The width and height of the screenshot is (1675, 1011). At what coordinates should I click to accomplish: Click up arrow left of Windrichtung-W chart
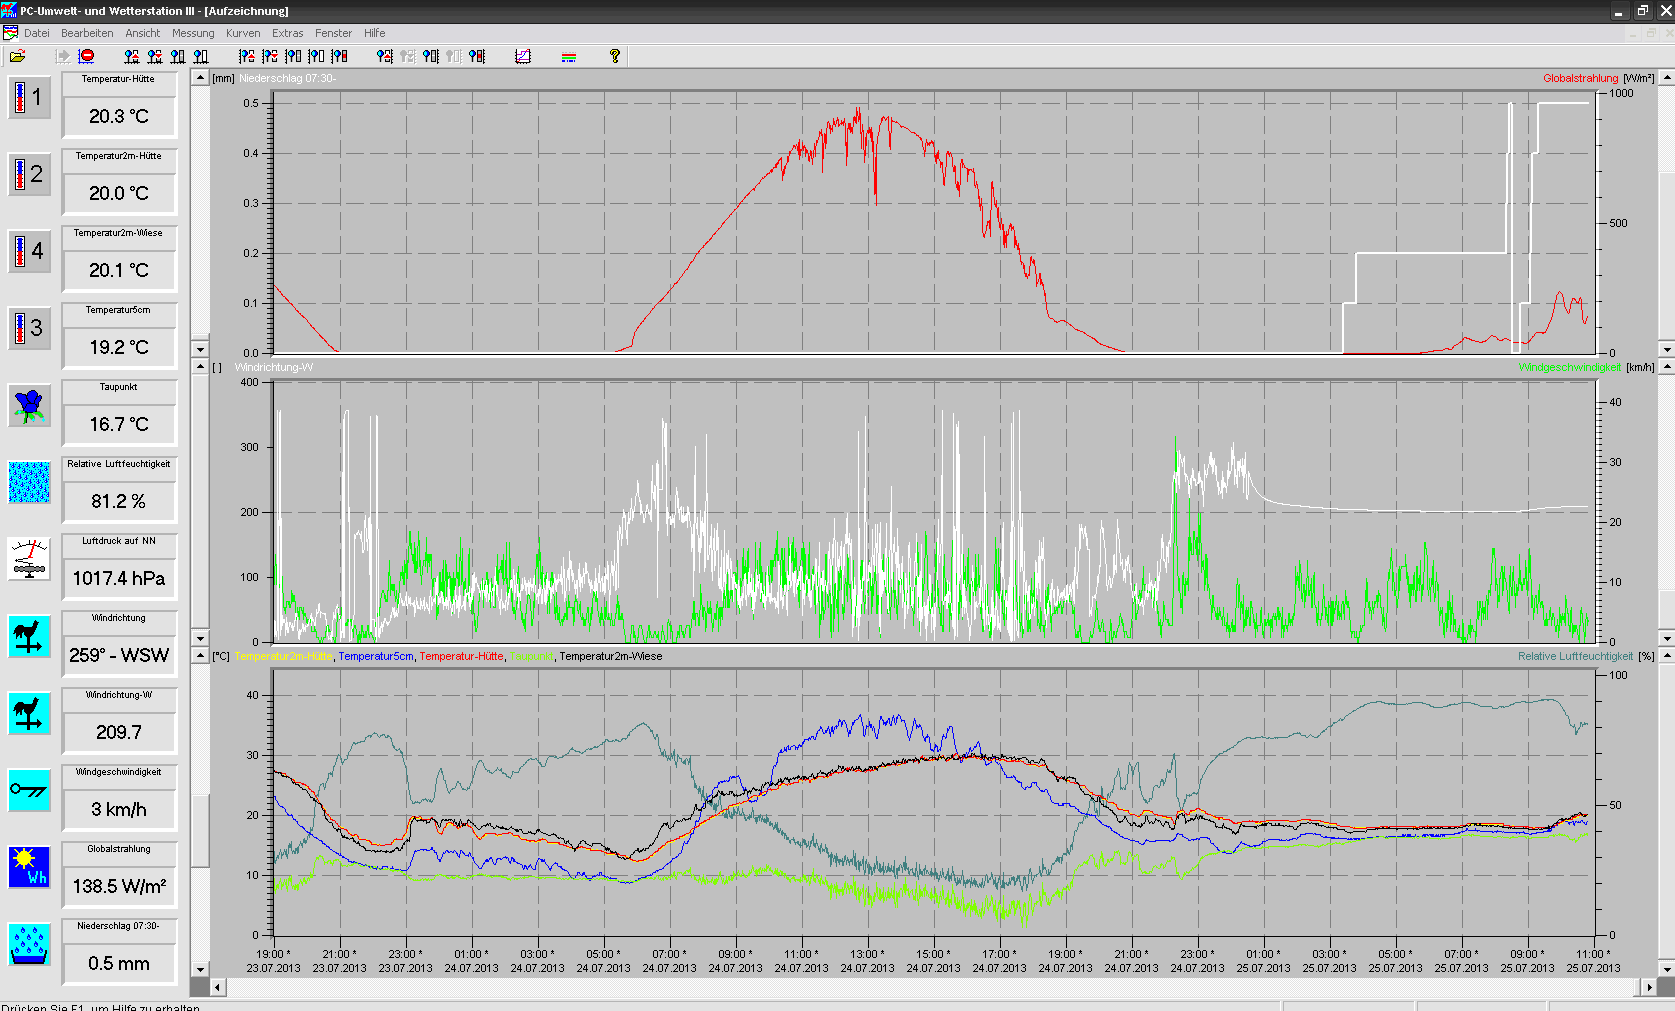tap(200, 367)
